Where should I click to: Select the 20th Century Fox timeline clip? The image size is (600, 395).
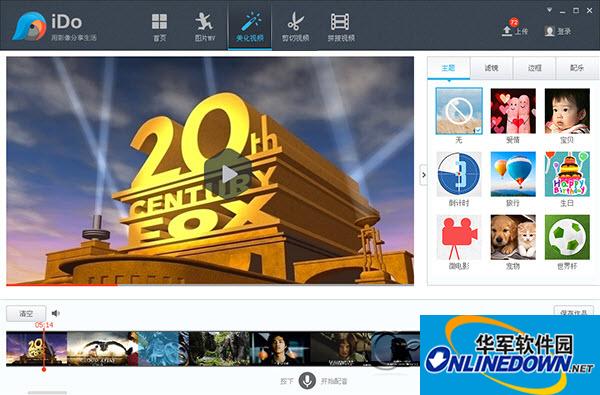click(x=37, y=349)
